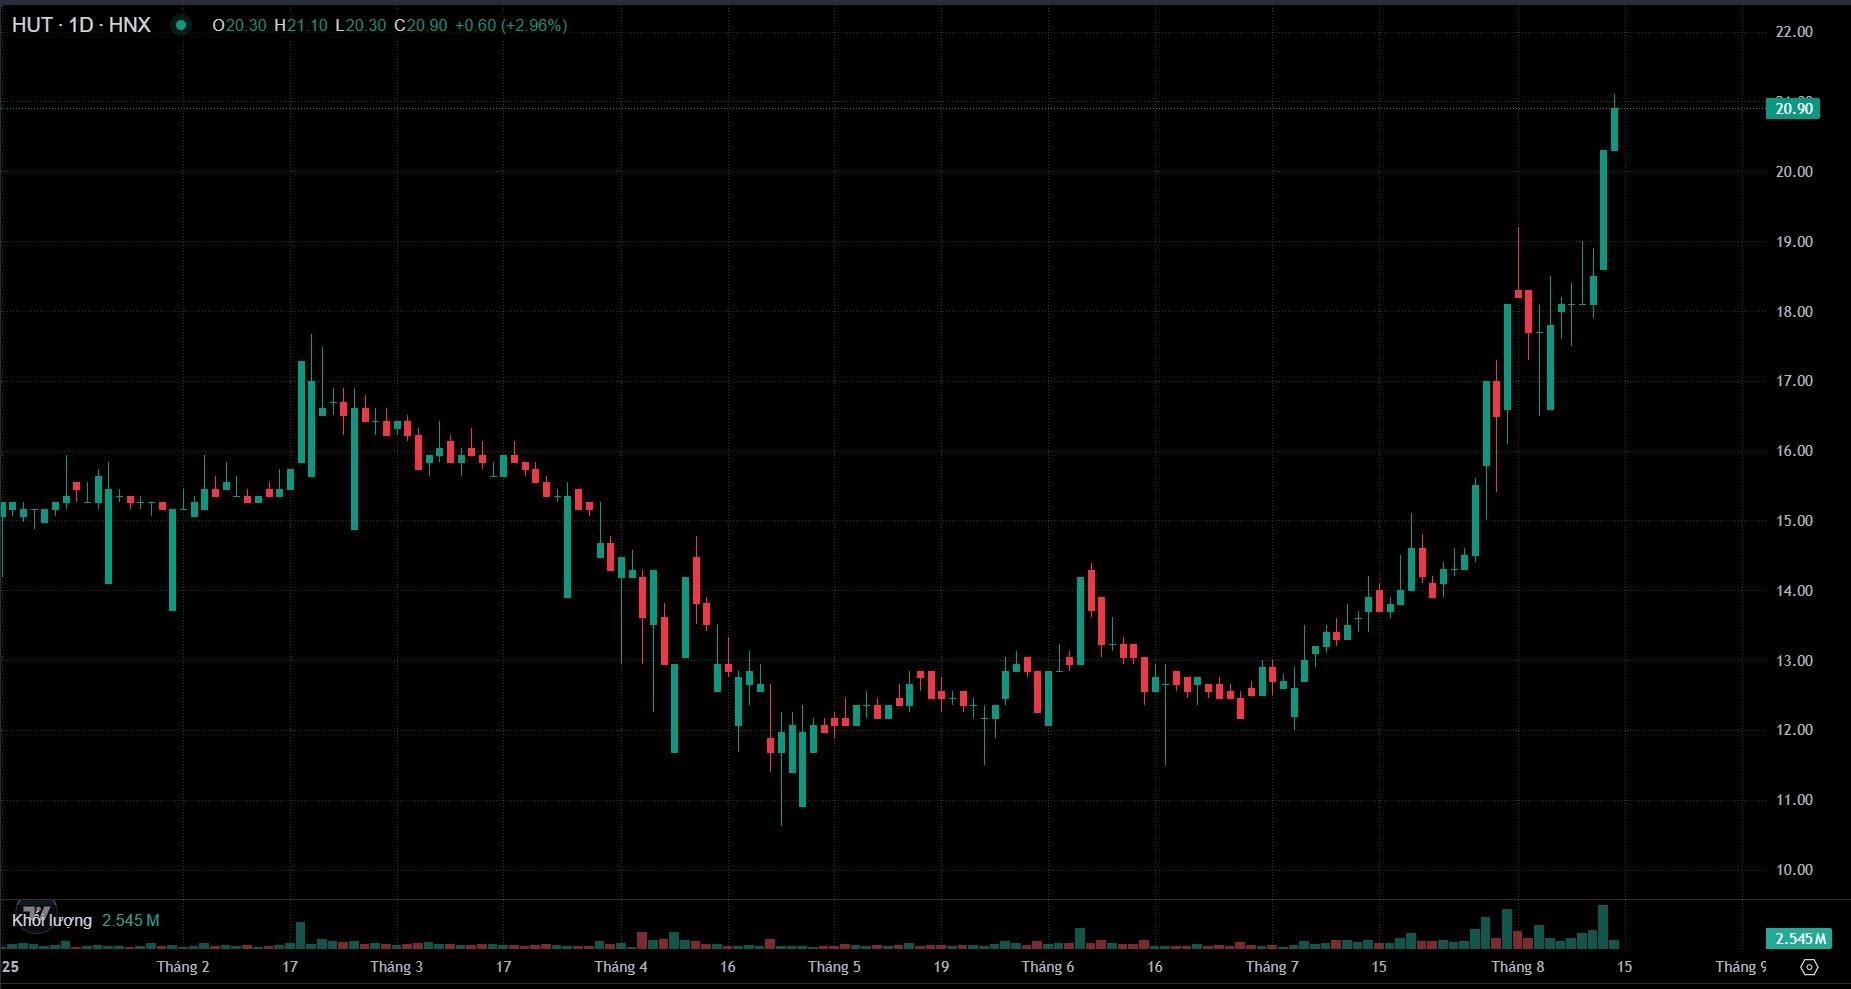Click the C20.90 close value in legend
The width and height of the screenshot is (1851, 989).
coord(421,25)
